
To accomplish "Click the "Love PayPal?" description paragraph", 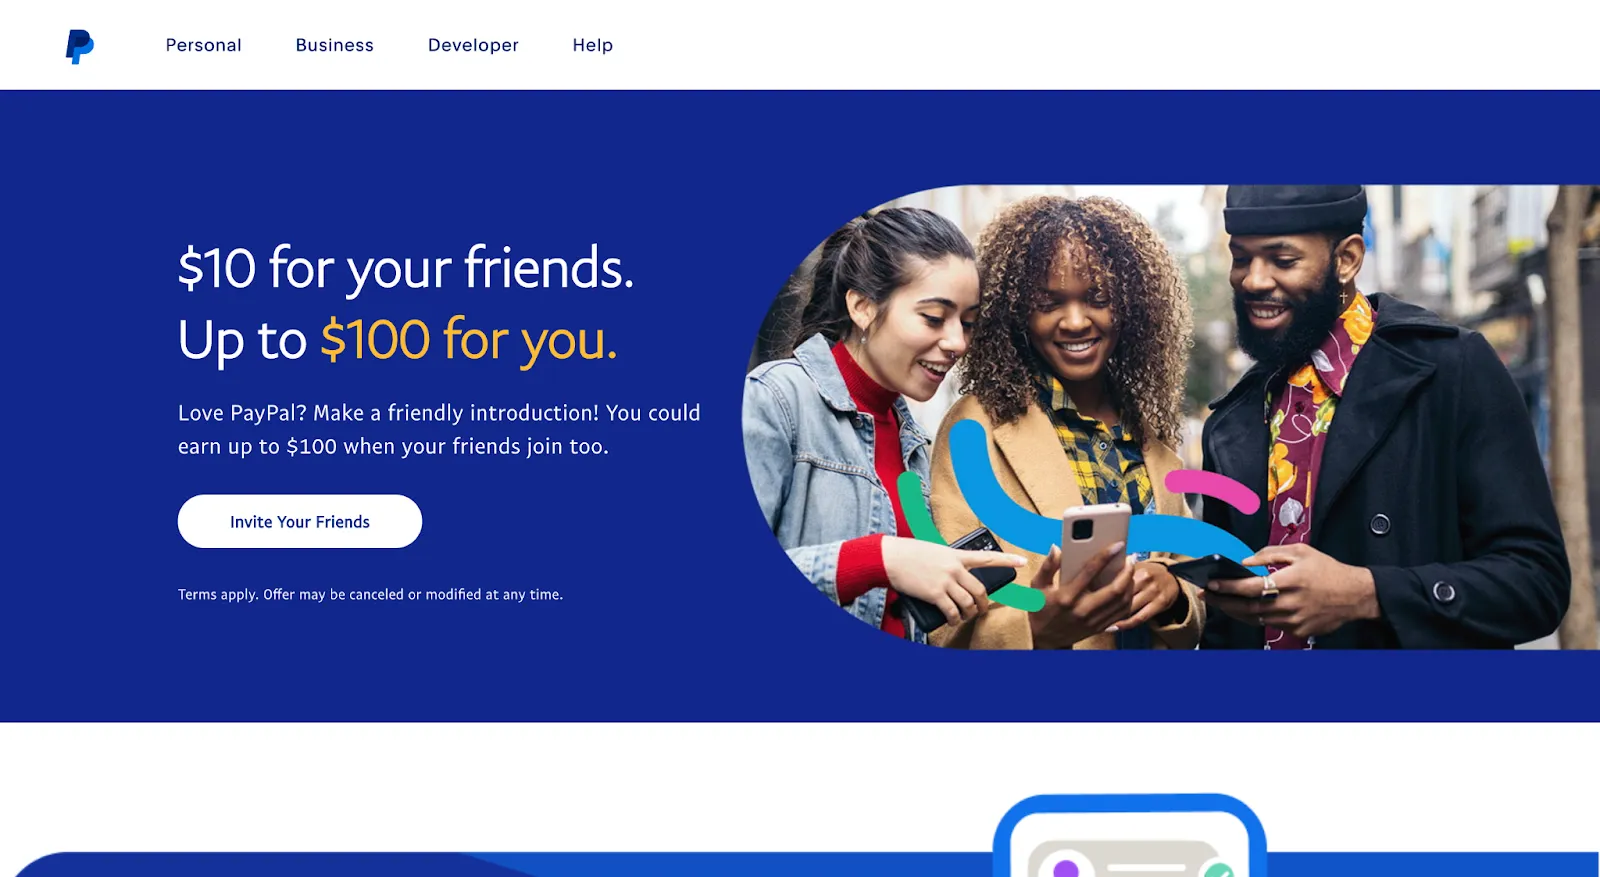I will (439, 429).
